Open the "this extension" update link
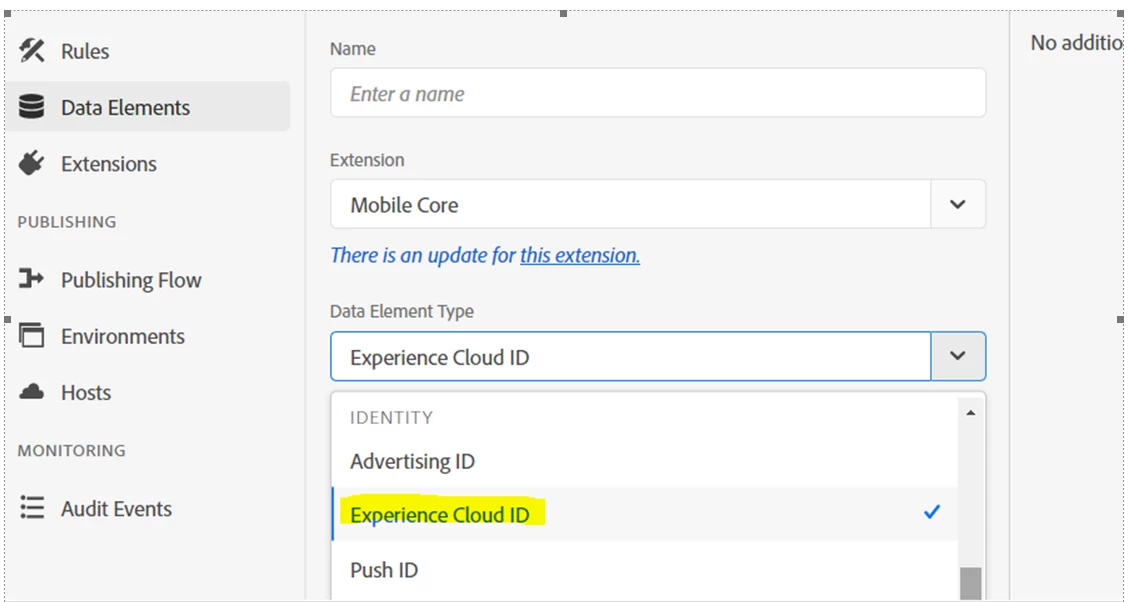 (x=579, y=256)
